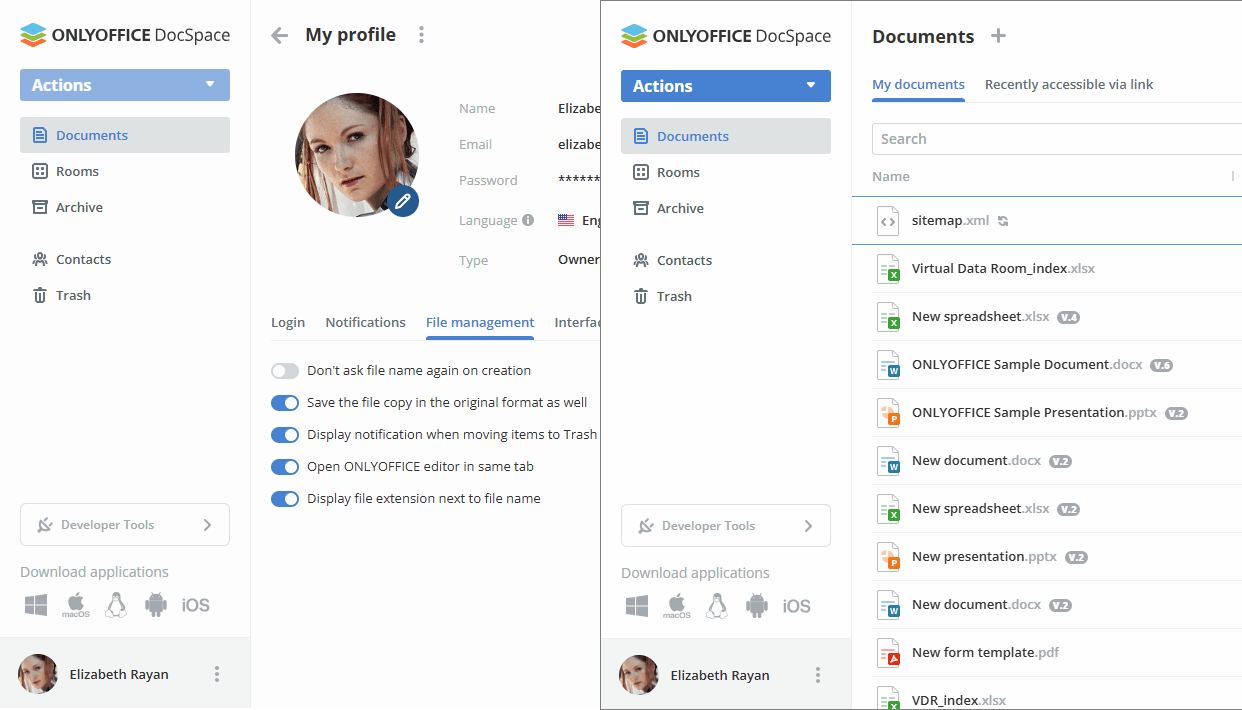Refresh sitemap.xml using its sync icon
The height and width of the screenshot is (710, 1242).
1003,220
